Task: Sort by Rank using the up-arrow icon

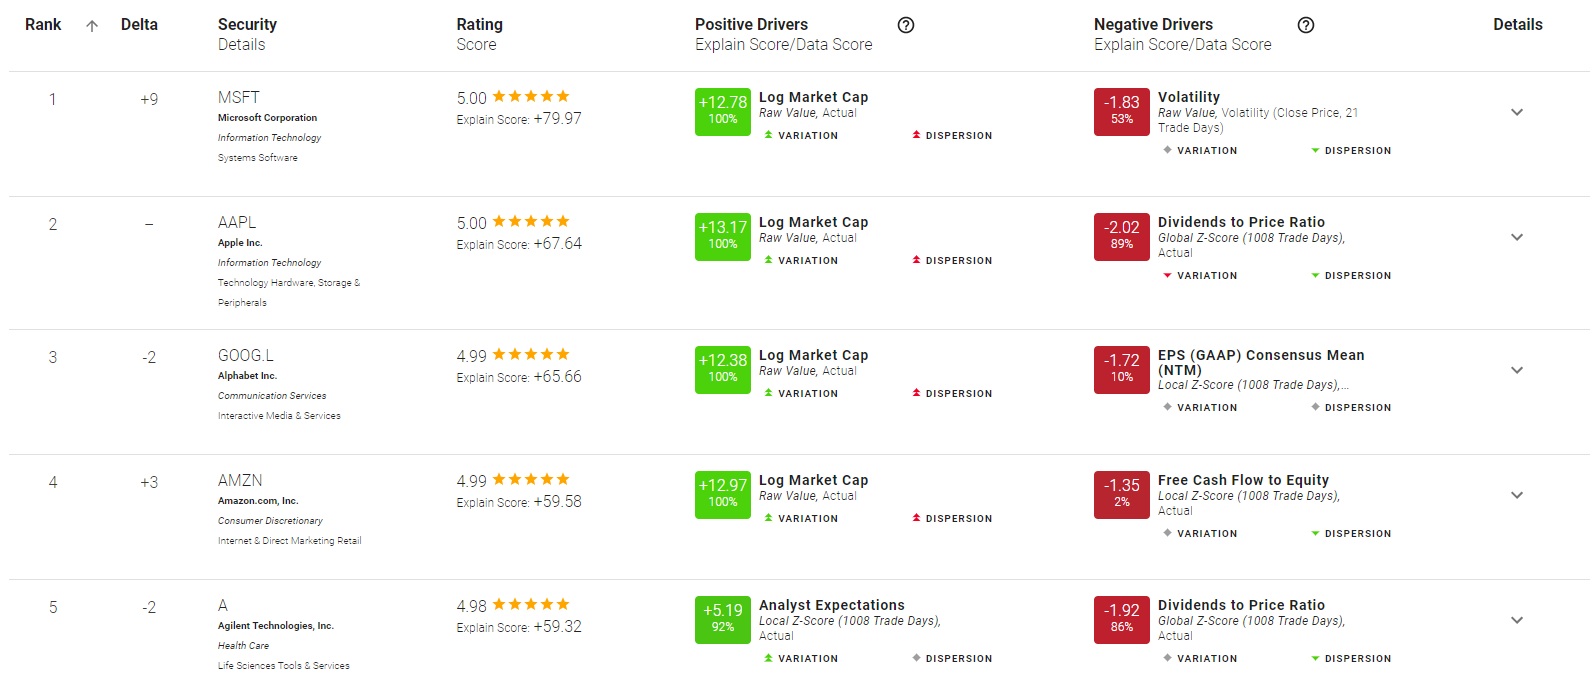Action: pyautogui.click(x=92, y=26)
